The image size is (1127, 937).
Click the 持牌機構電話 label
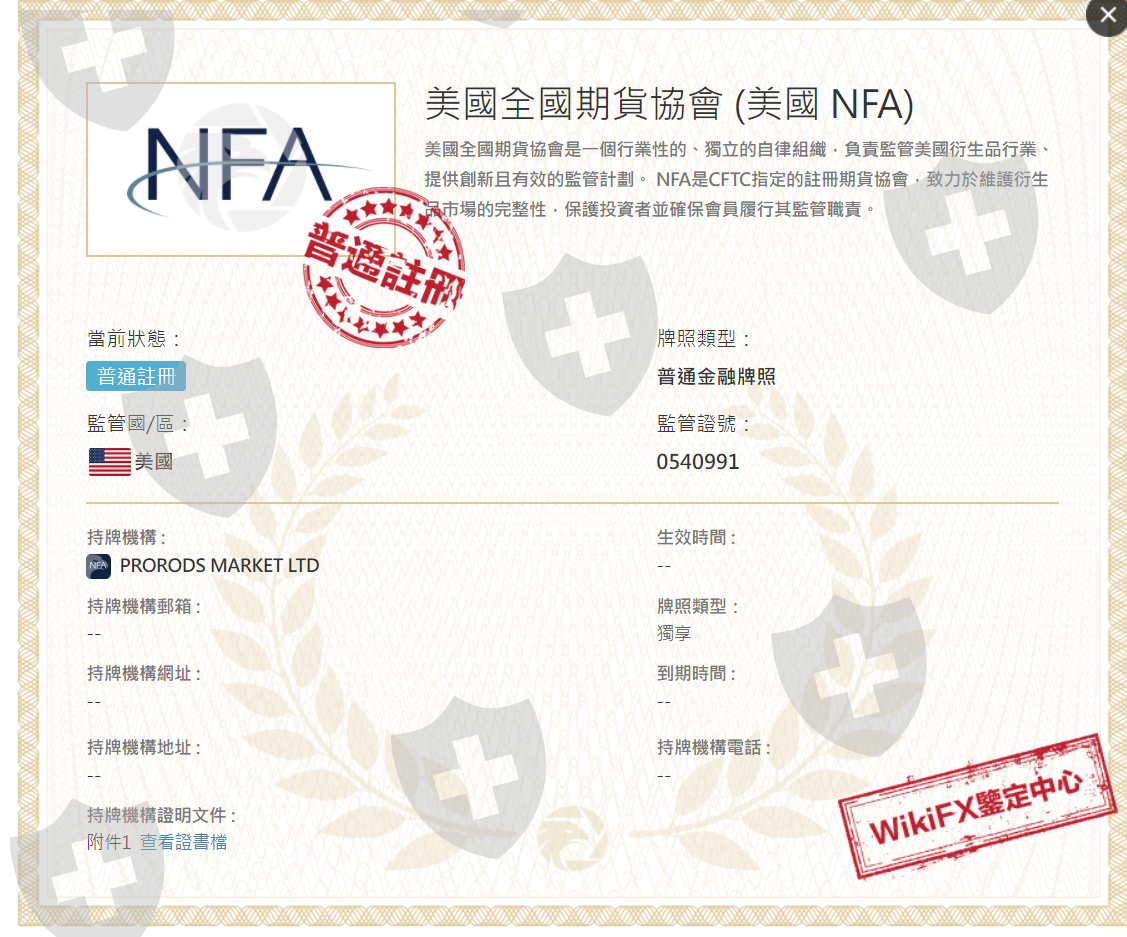click(714, 747)
